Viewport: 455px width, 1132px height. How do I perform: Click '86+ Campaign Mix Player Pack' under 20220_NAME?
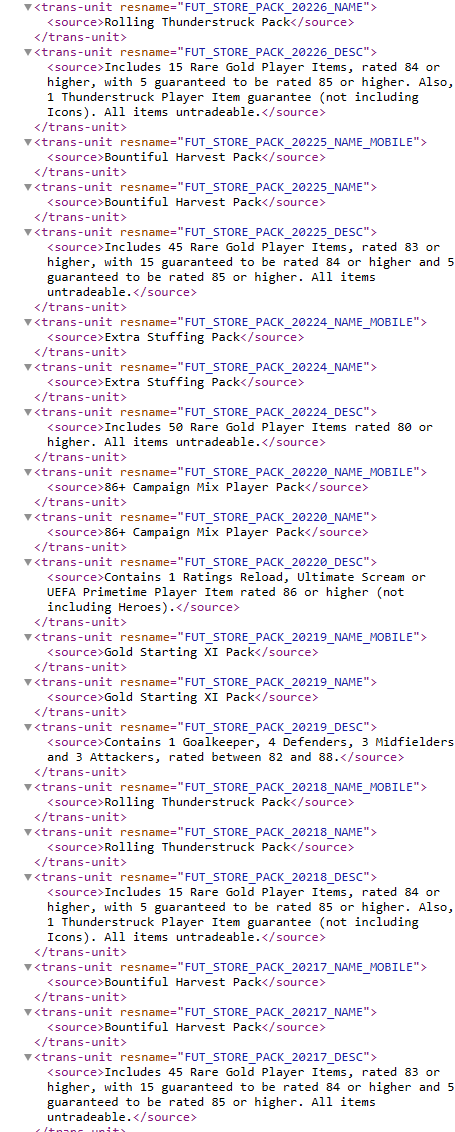tap(204, 532)
